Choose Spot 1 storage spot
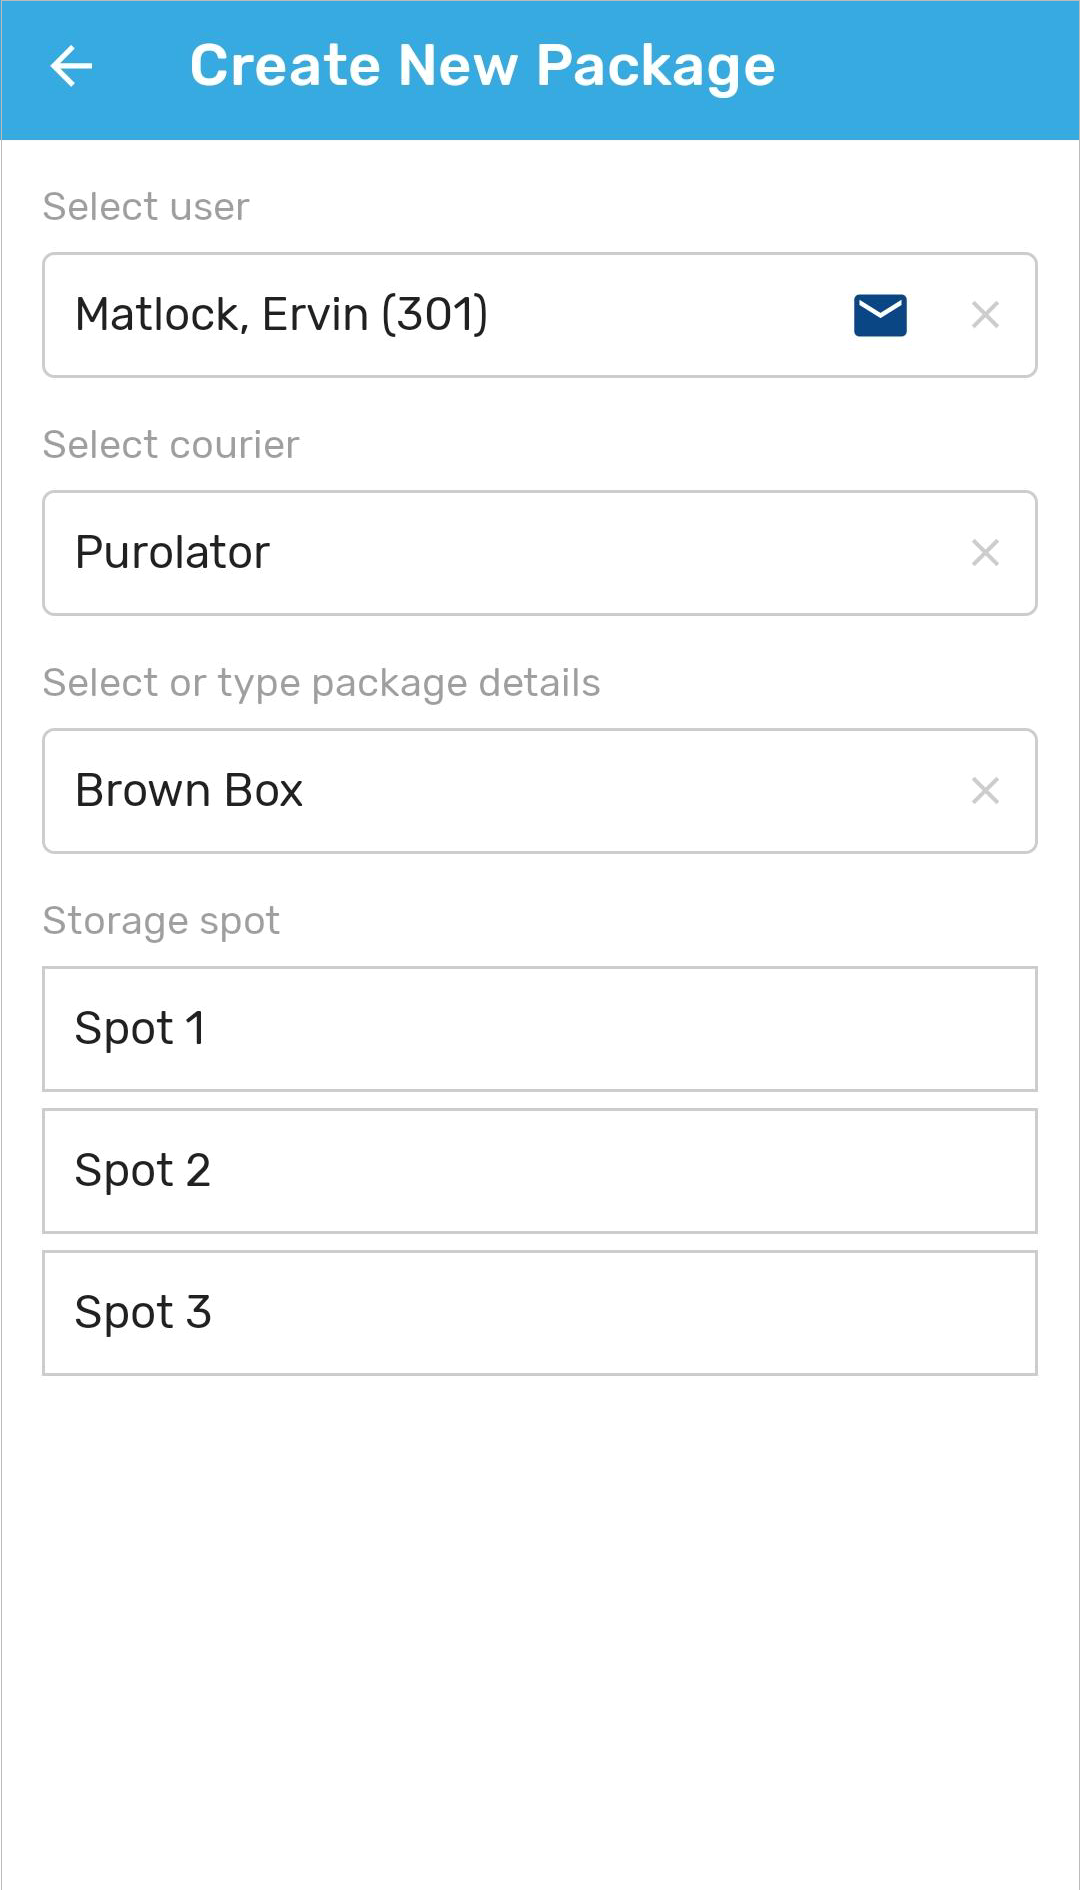1080x1890 pixels. 540,1029
